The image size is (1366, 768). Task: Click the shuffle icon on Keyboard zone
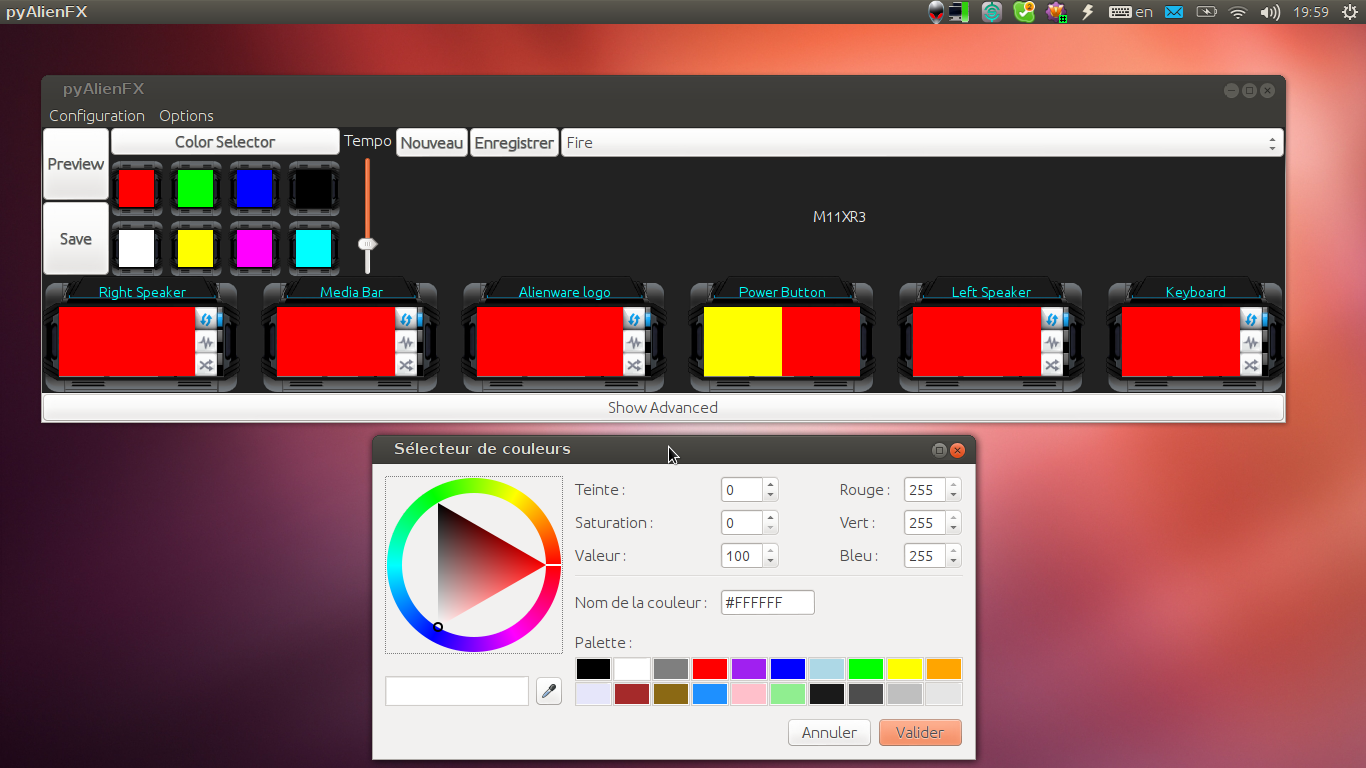click(1250, 365)
